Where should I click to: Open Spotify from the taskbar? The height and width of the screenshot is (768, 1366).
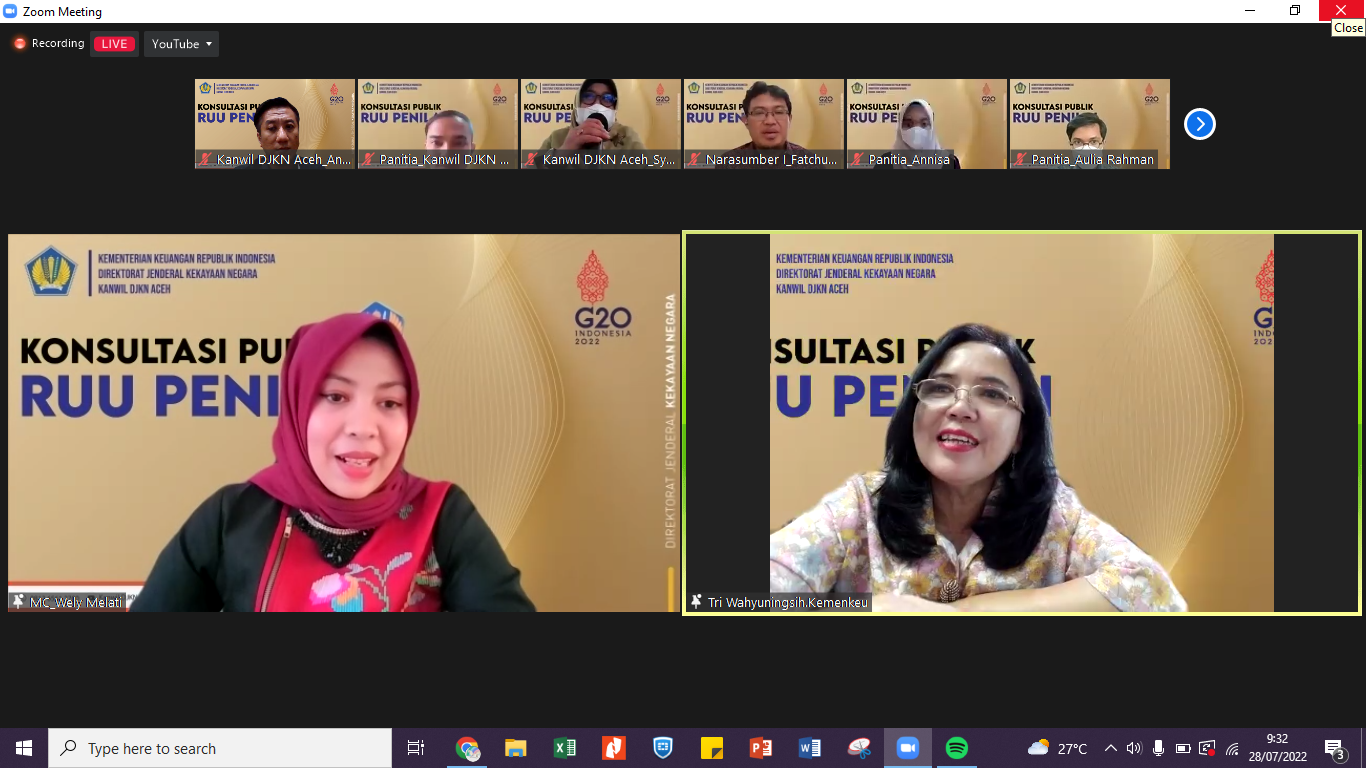pos(956,748)
